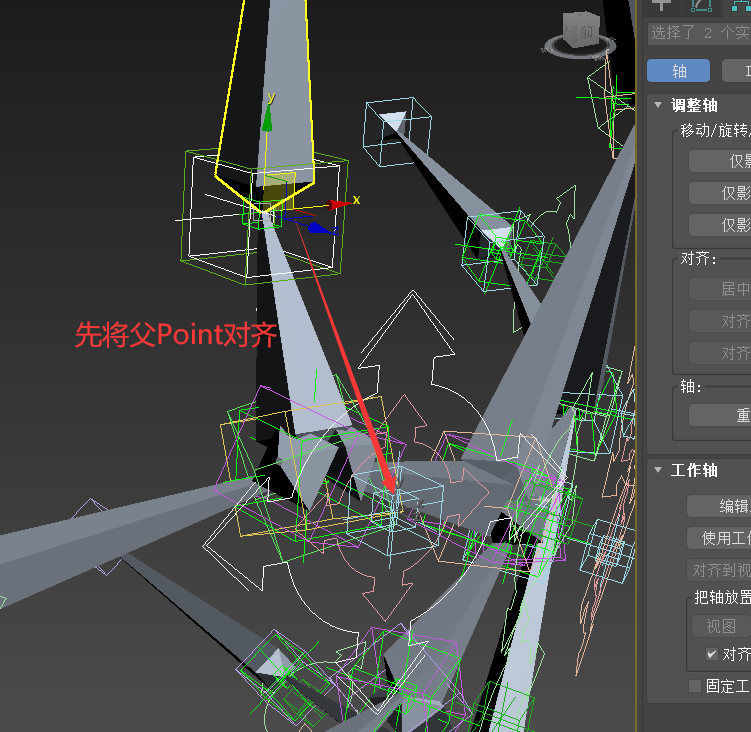Screen dimensions: 751x732
Task: Click second 仅影 button under 移动/旋转
Action: (720, 193)
